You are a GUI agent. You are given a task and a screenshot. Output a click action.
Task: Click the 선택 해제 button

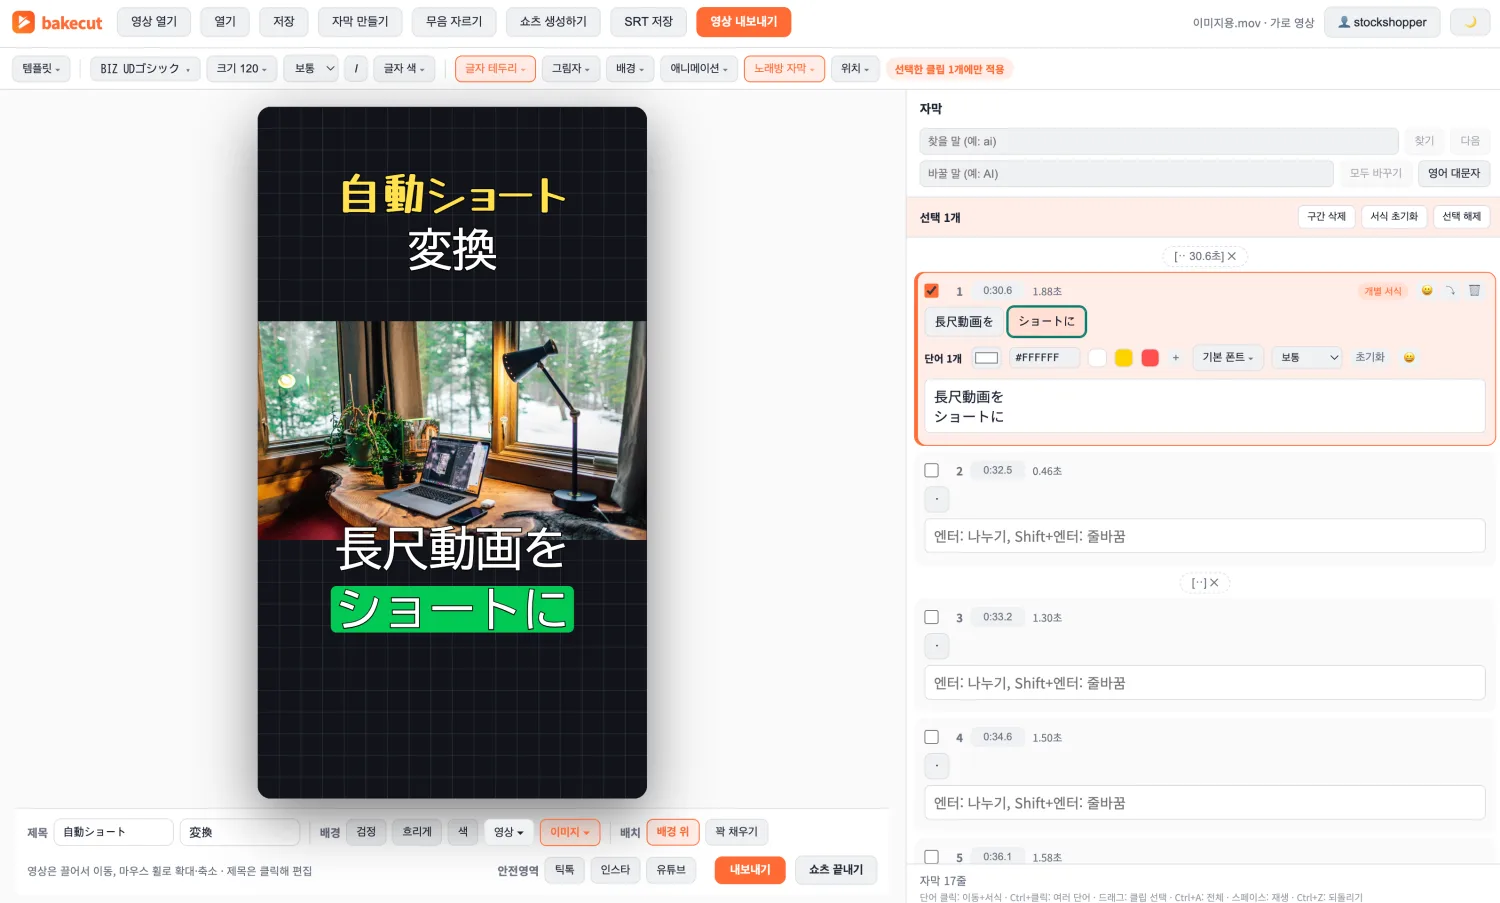1462,217
